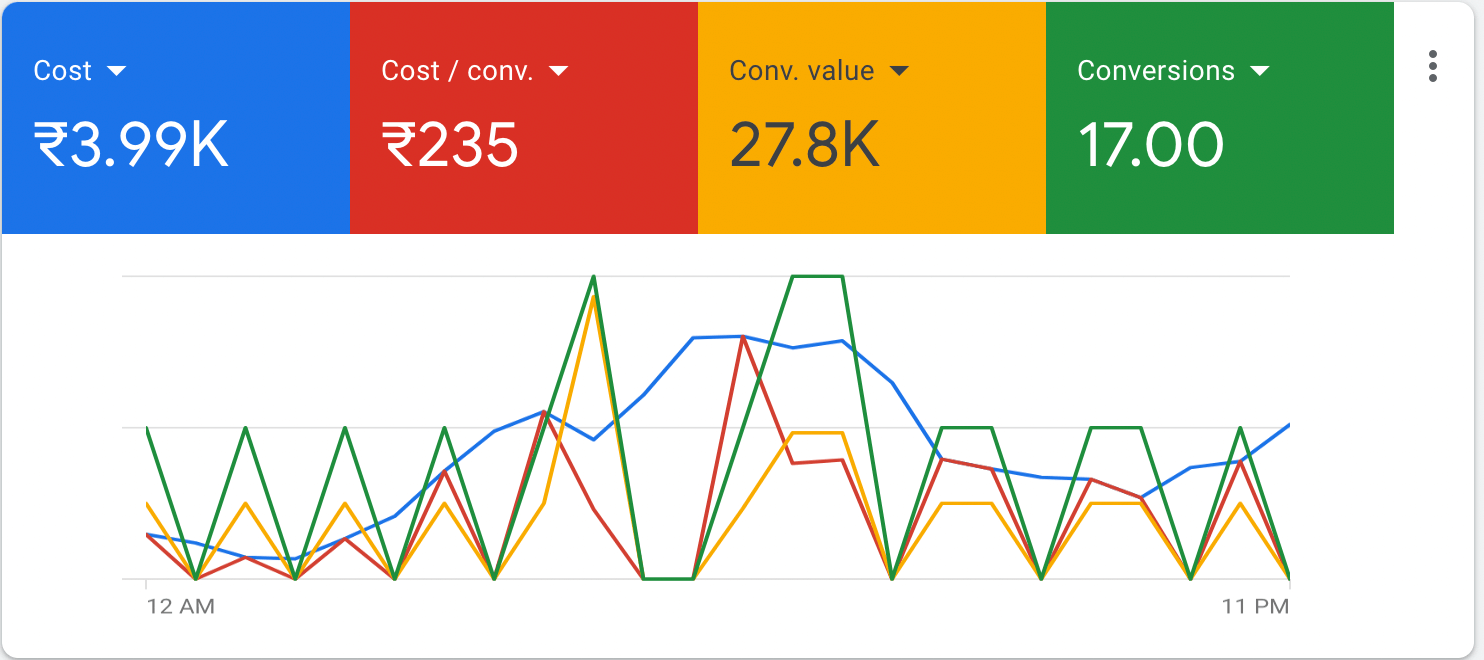1484x660 pixels.
Task: Click the Conv. value dropdown arrow
Action: click(899, 71)
